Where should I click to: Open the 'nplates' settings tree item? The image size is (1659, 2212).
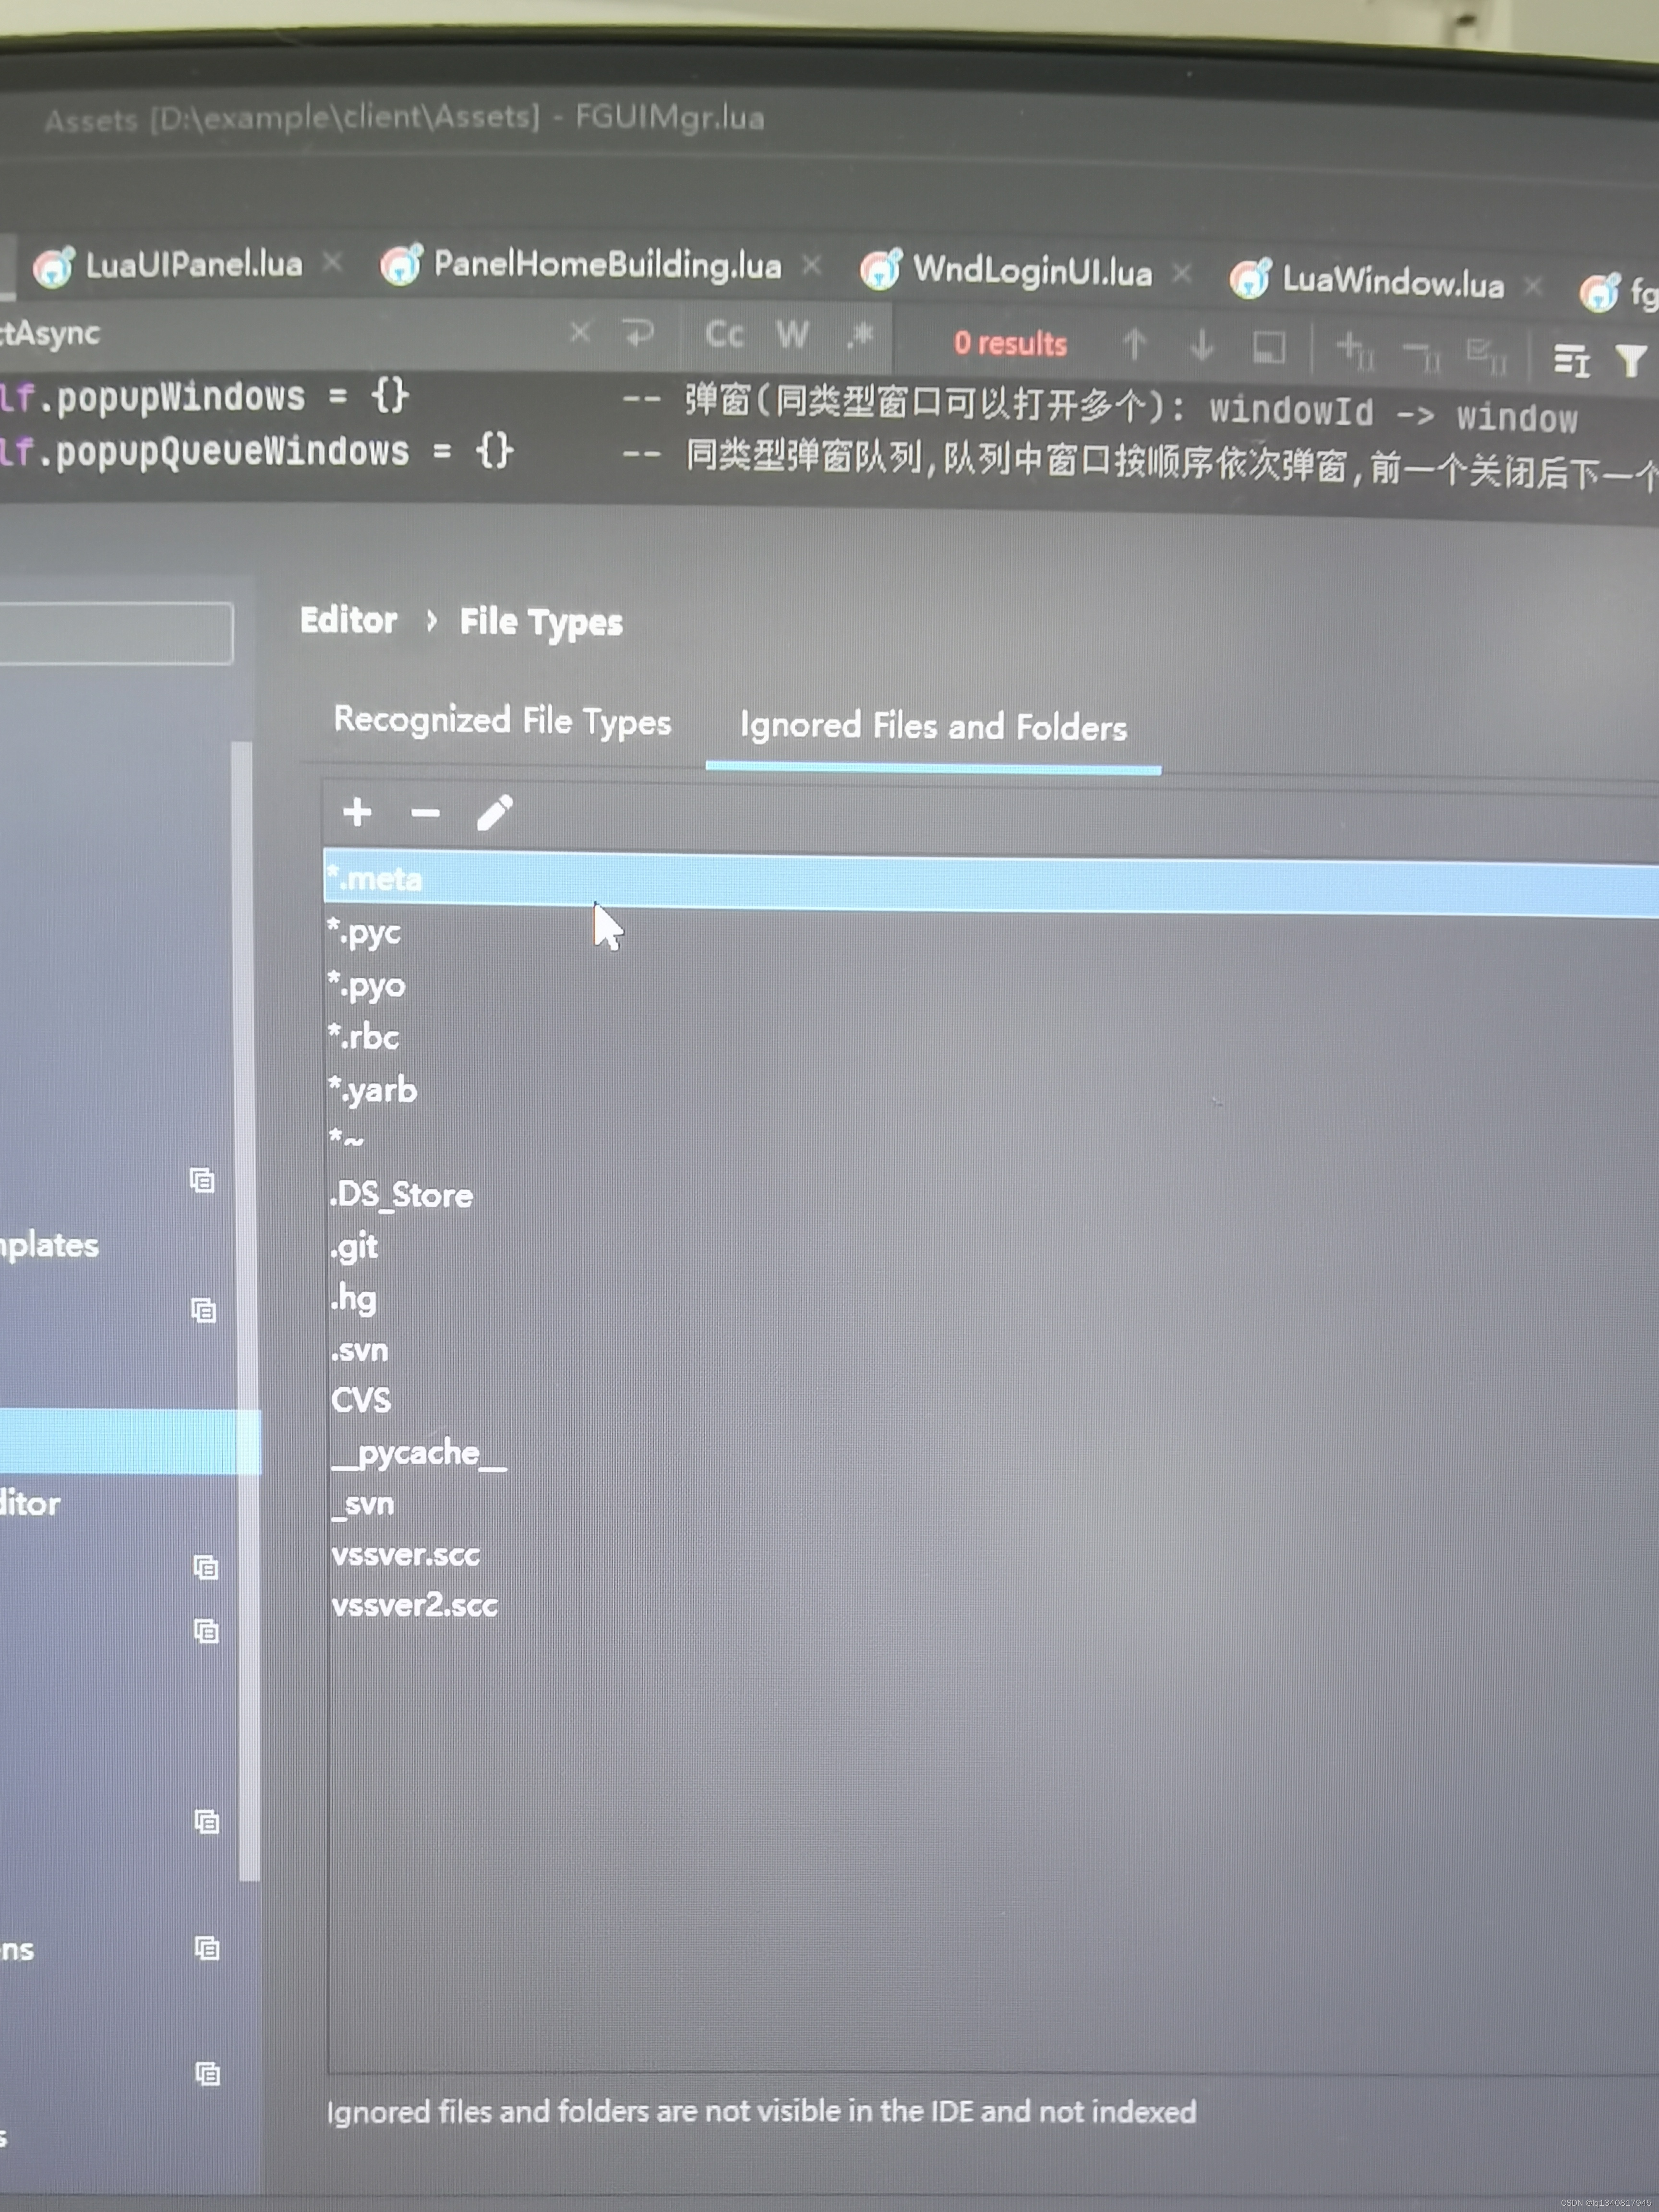click(x=50, y=1246)
